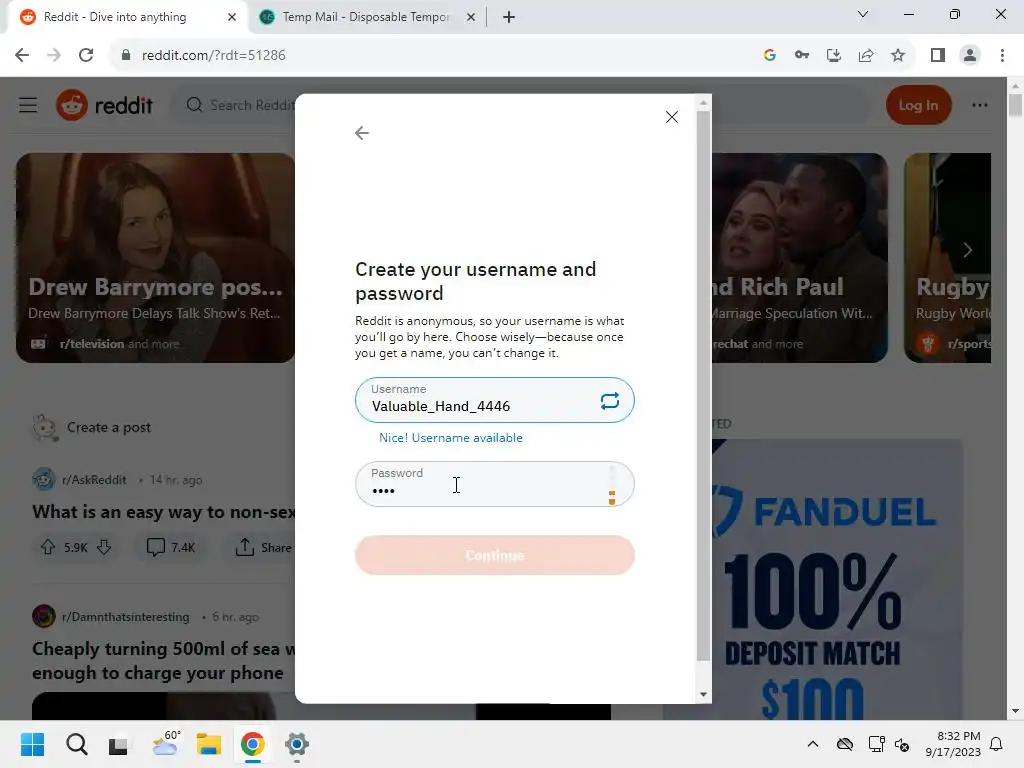Click the page's main vertical scrollbar
This screenshot has width=1024, height=768.
[x=1015, y=105]
